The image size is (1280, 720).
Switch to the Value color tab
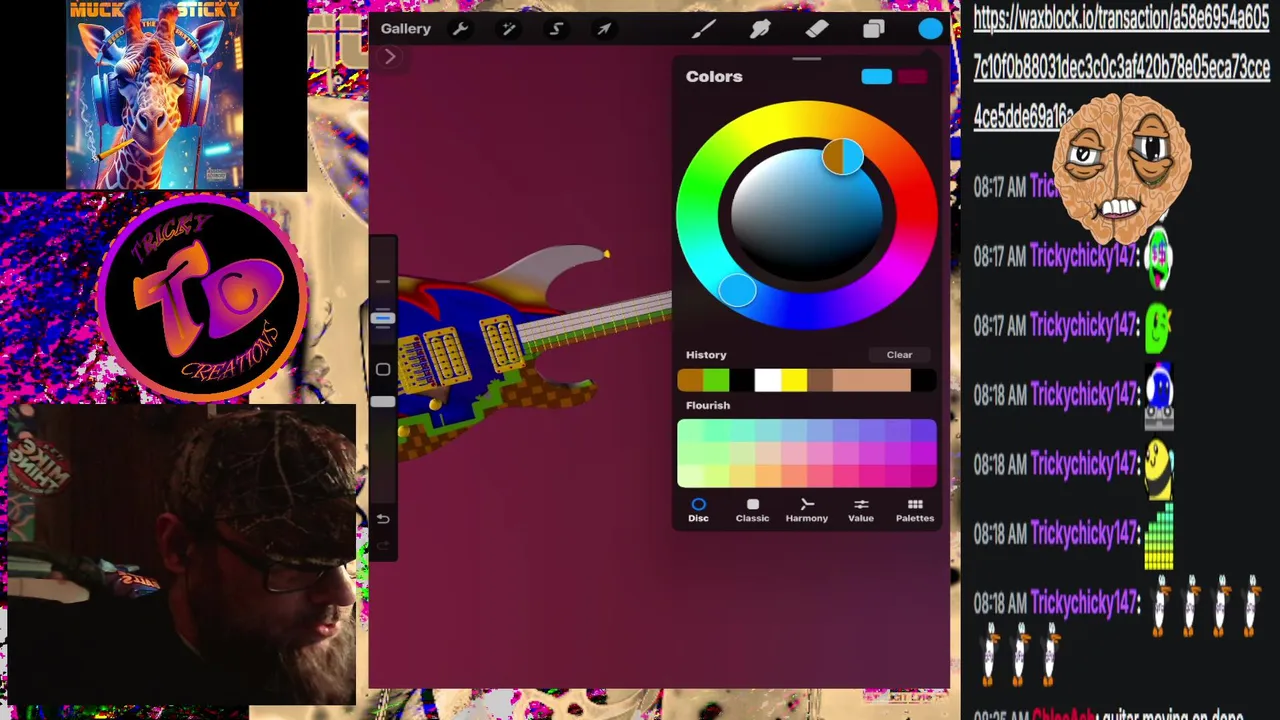(861, 511)
